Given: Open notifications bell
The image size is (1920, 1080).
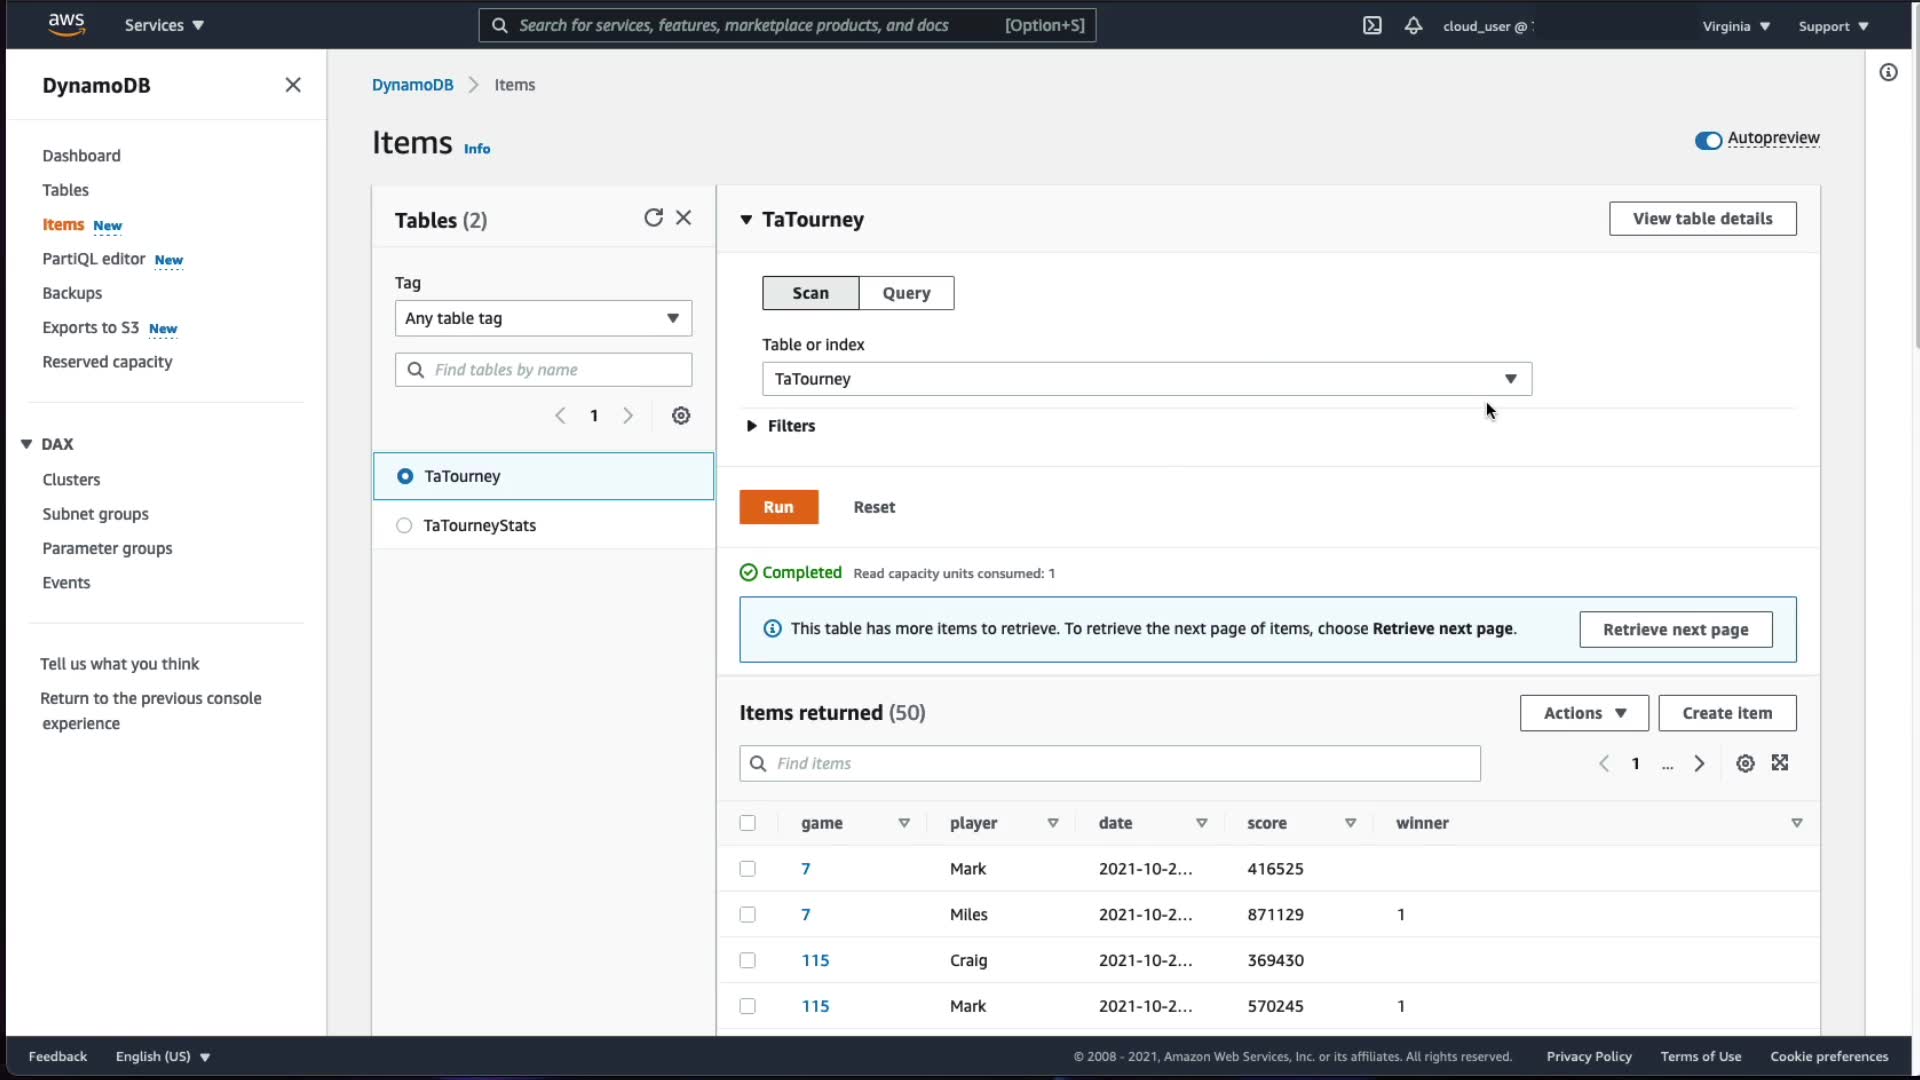Looking at the screenshot, I should click(1413, 26).
